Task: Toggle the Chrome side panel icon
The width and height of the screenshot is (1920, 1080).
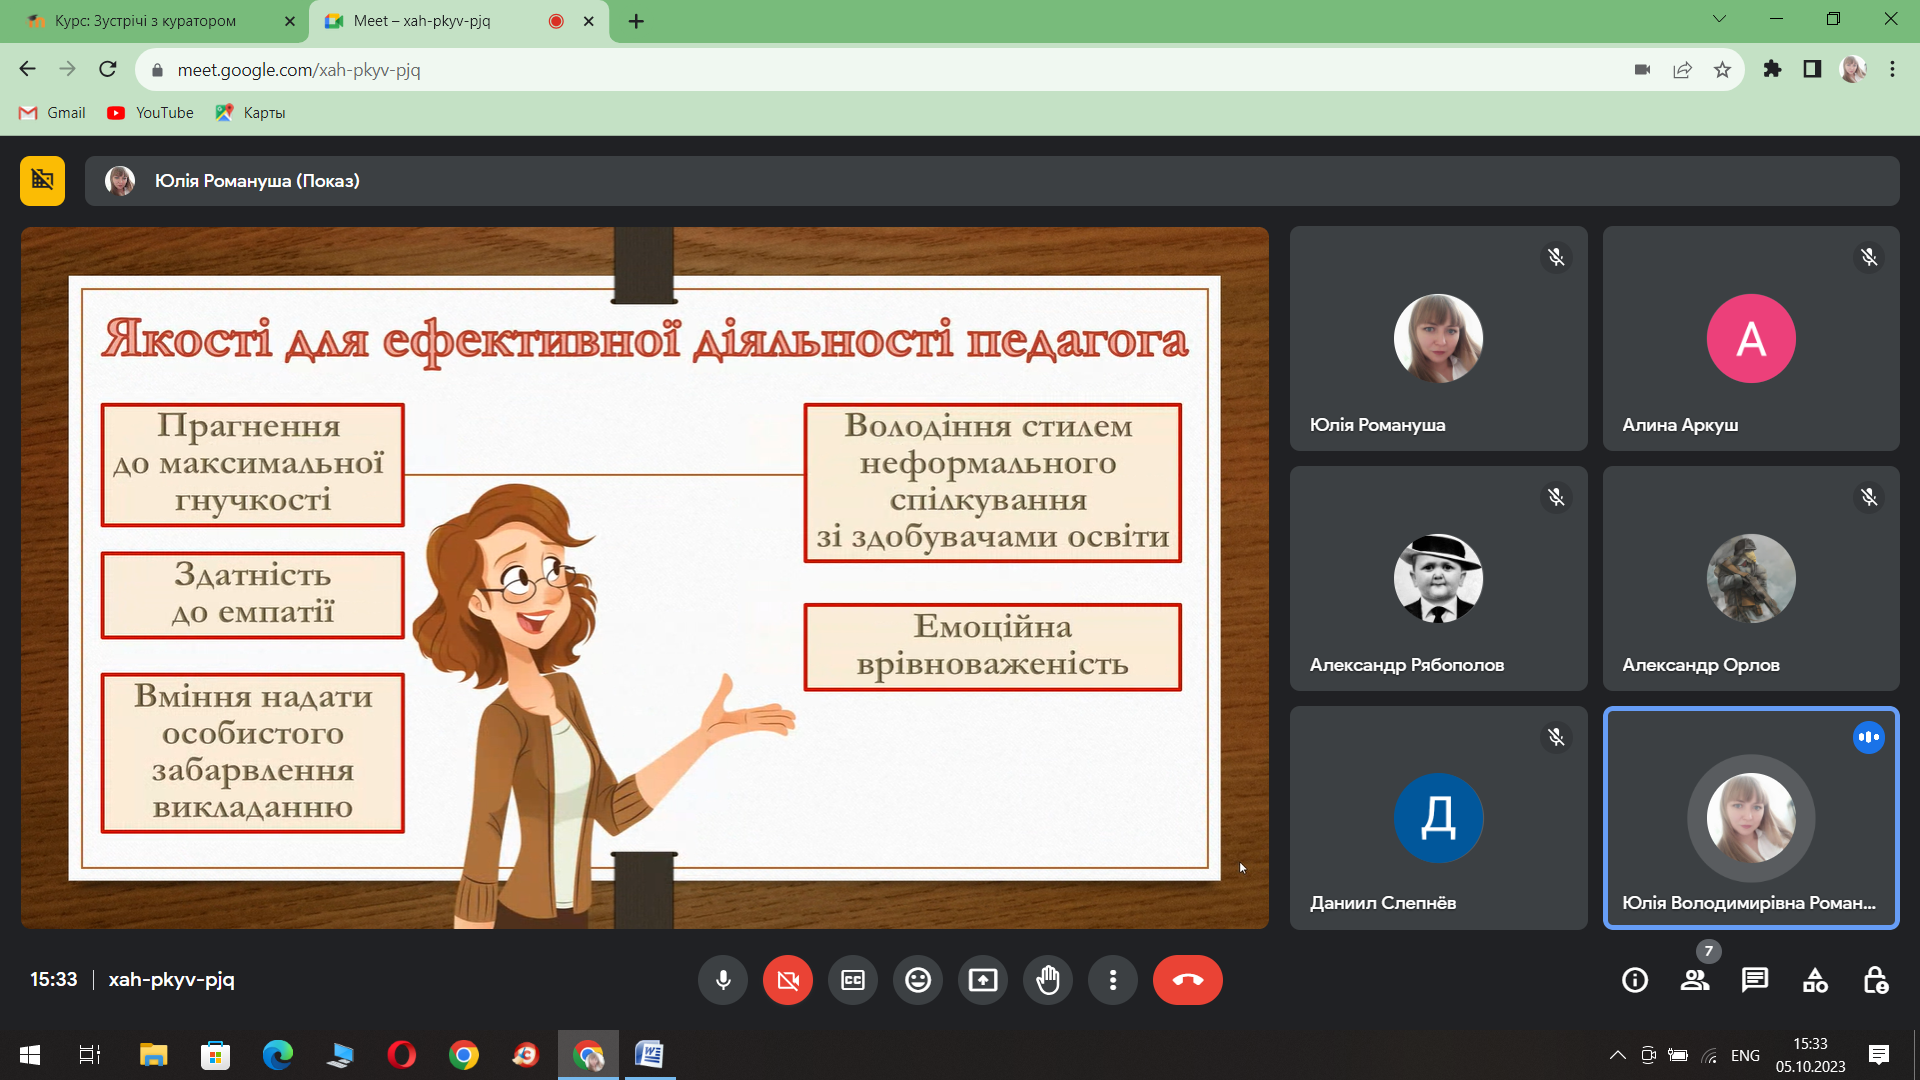Action: 1812,69
